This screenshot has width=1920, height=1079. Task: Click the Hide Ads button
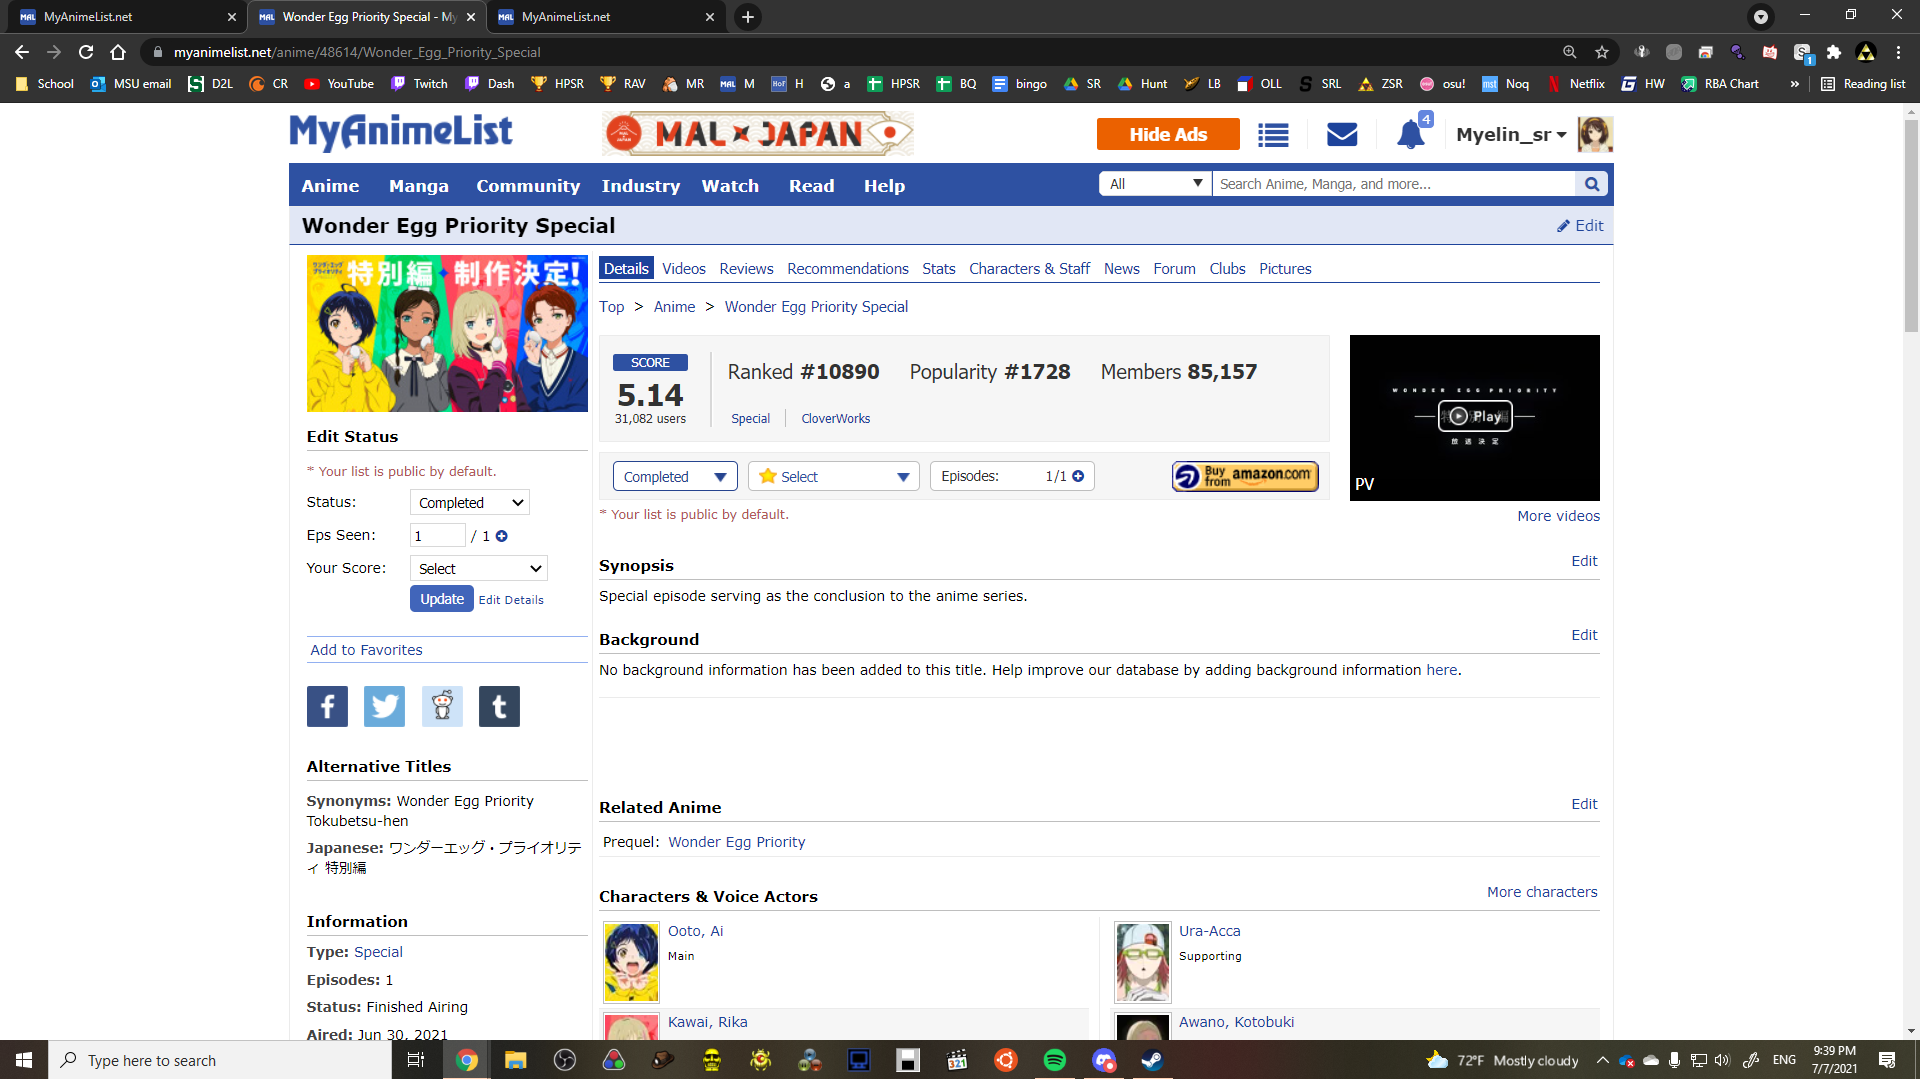coord(1168,134)
